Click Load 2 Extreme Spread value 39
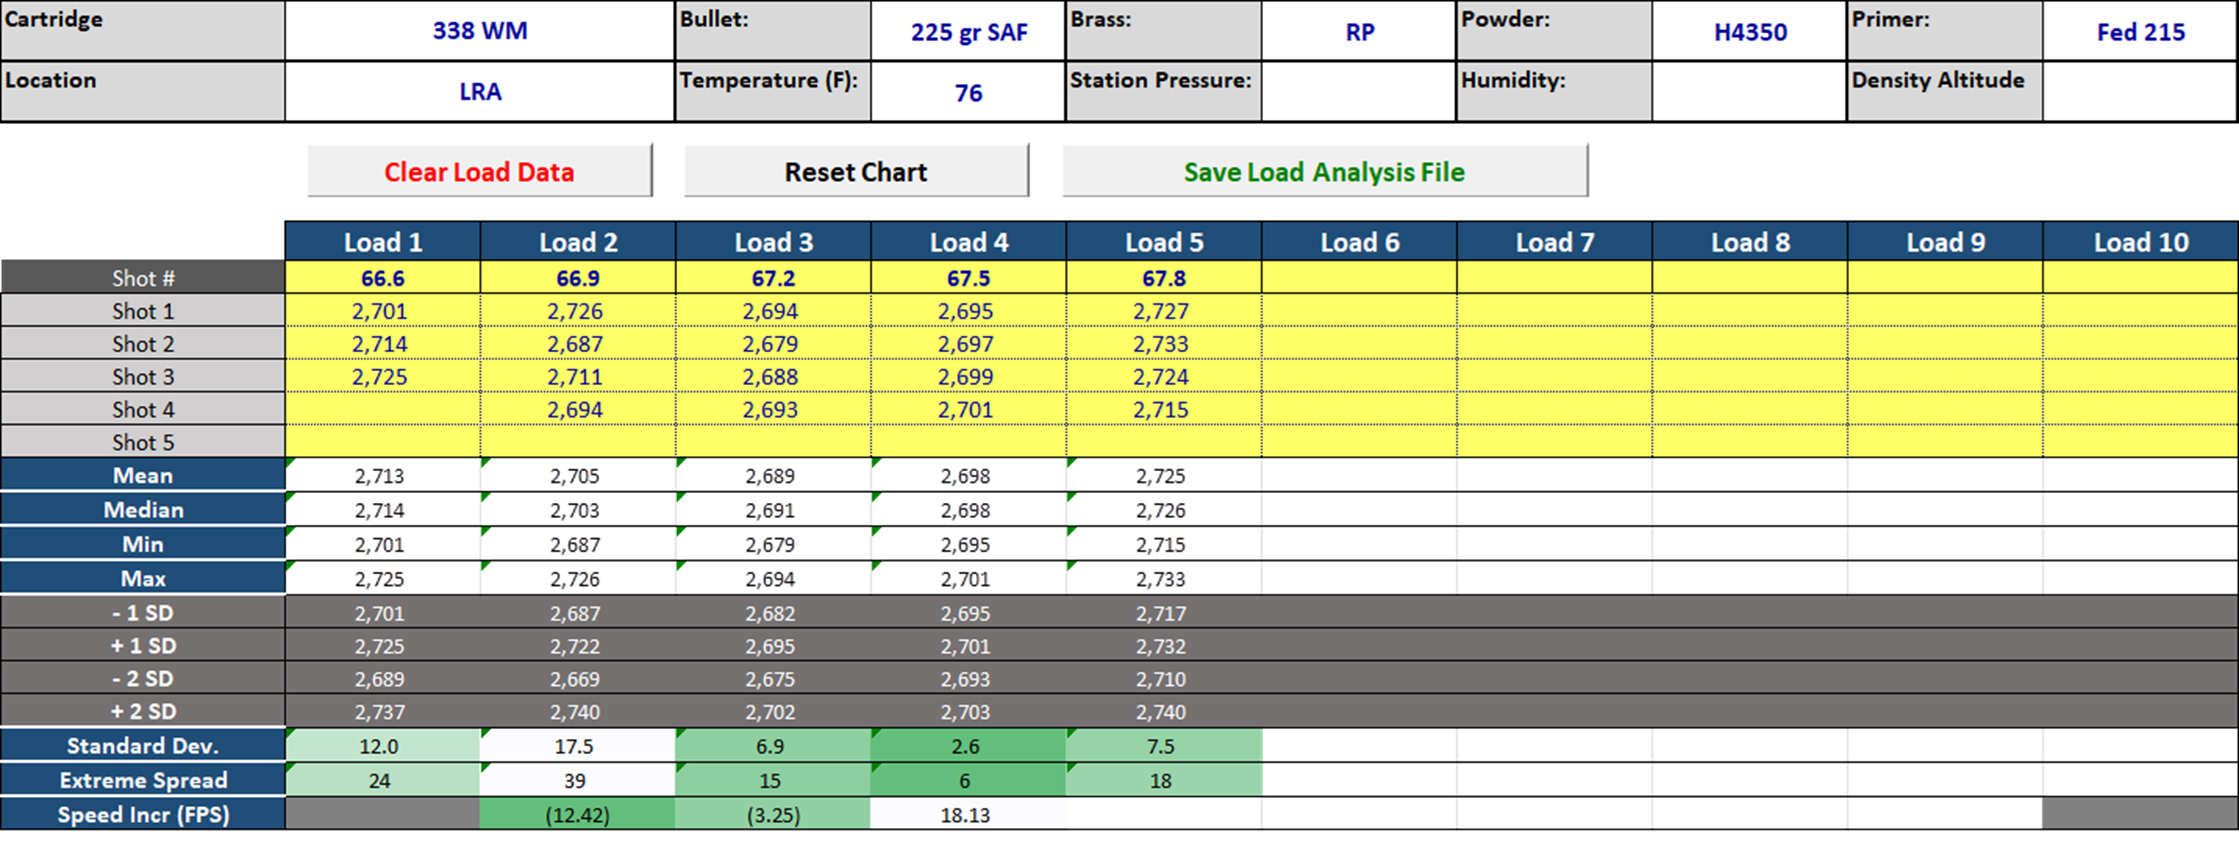Screen dimensions: 2239x863 tap(577, 781)
